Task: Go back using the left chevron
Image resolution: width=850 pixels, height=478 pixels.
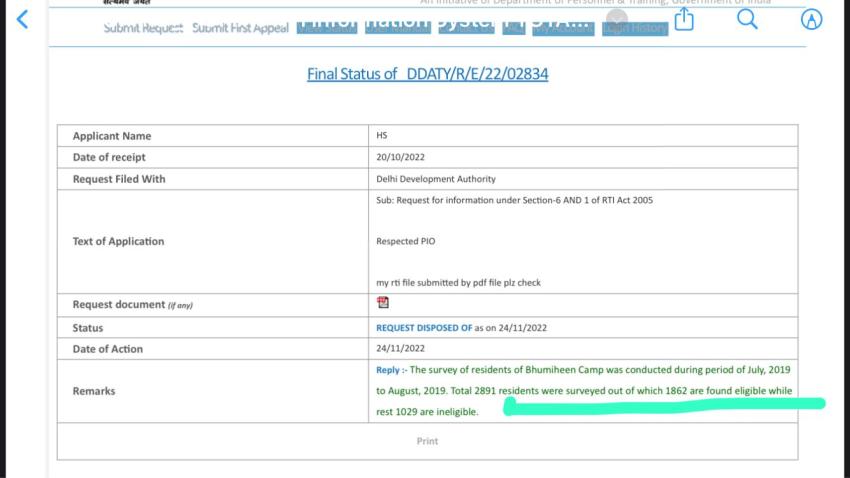Action: point(22,20)
